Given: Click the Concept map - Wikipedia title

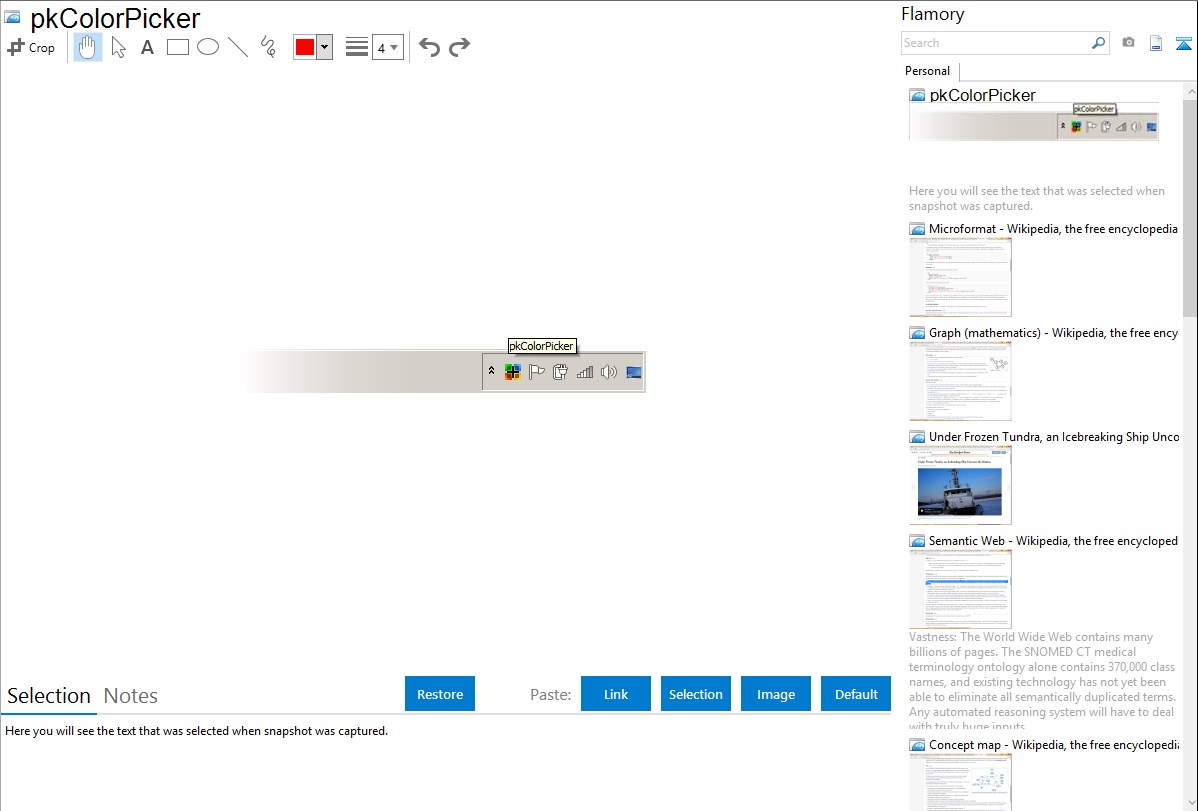Looking at the screenshot, I should pos(1053,744).
